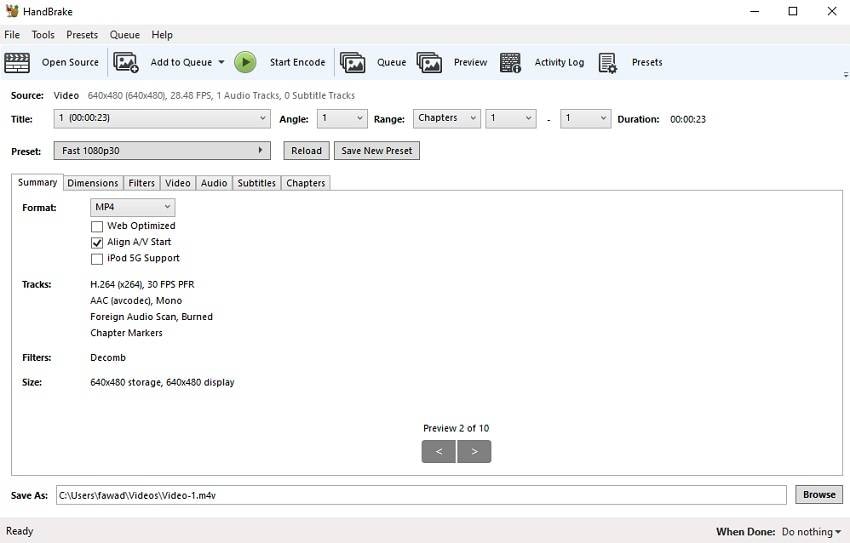Click the Start Encode label
The height and width of the screenshot is (543, 850).
[x=298, y=62]
